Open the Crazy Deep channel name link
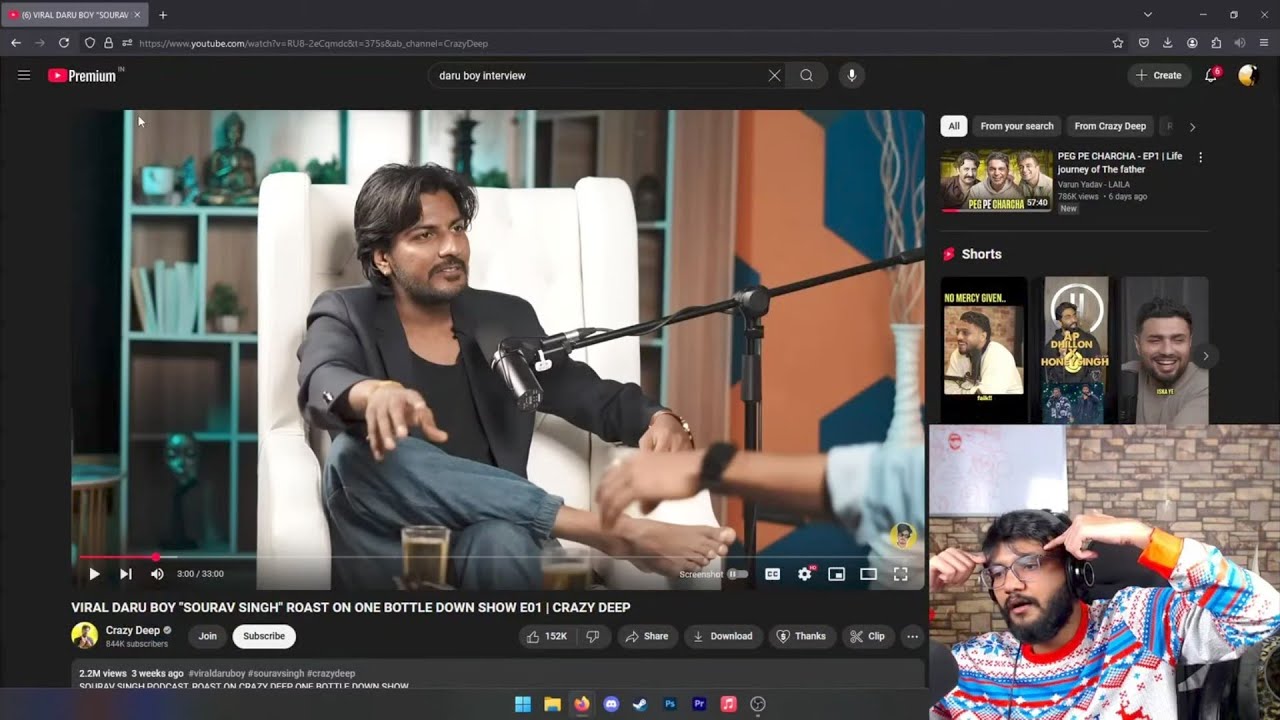The image size is (1280, 720). (x=133, y=631)
